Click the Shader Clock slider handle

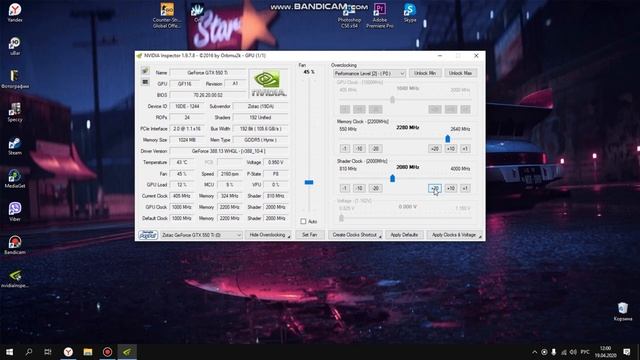(x=392, y=178)
